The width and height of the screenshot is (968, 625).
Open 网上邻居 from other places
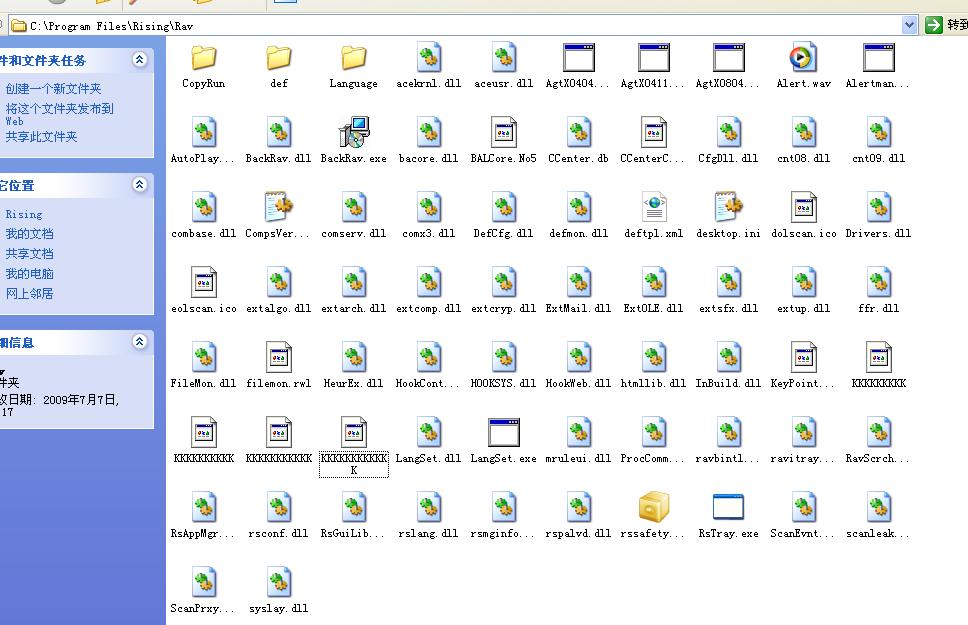29,293
